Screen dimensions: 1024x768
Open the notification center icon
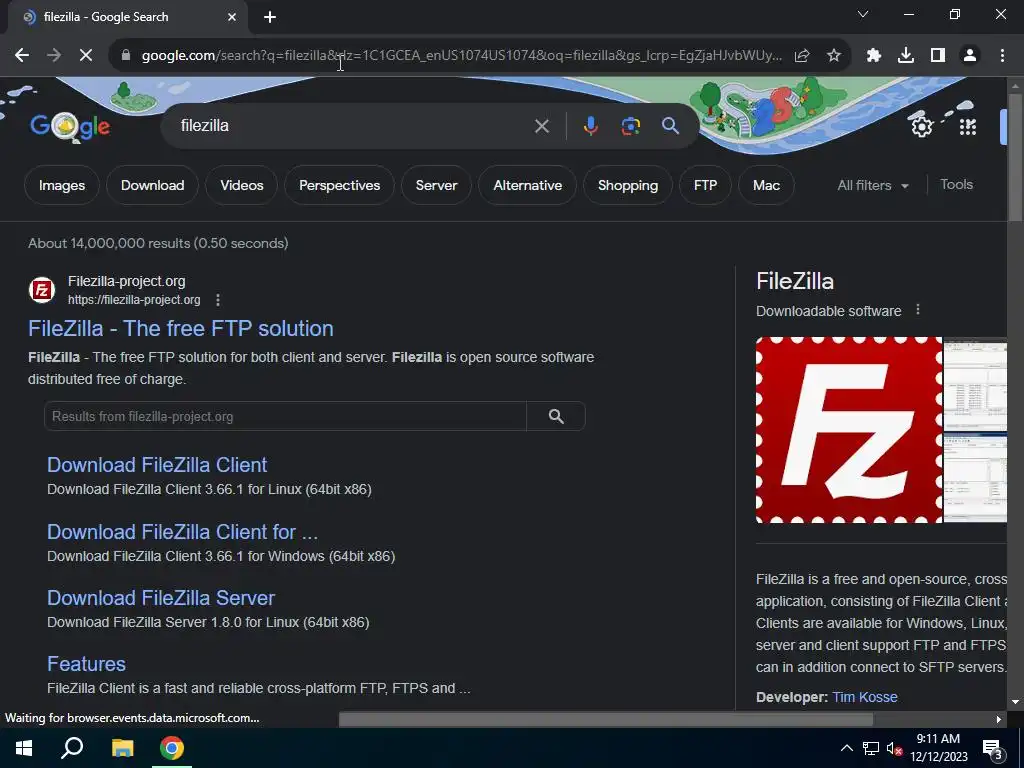click(992, 748)
